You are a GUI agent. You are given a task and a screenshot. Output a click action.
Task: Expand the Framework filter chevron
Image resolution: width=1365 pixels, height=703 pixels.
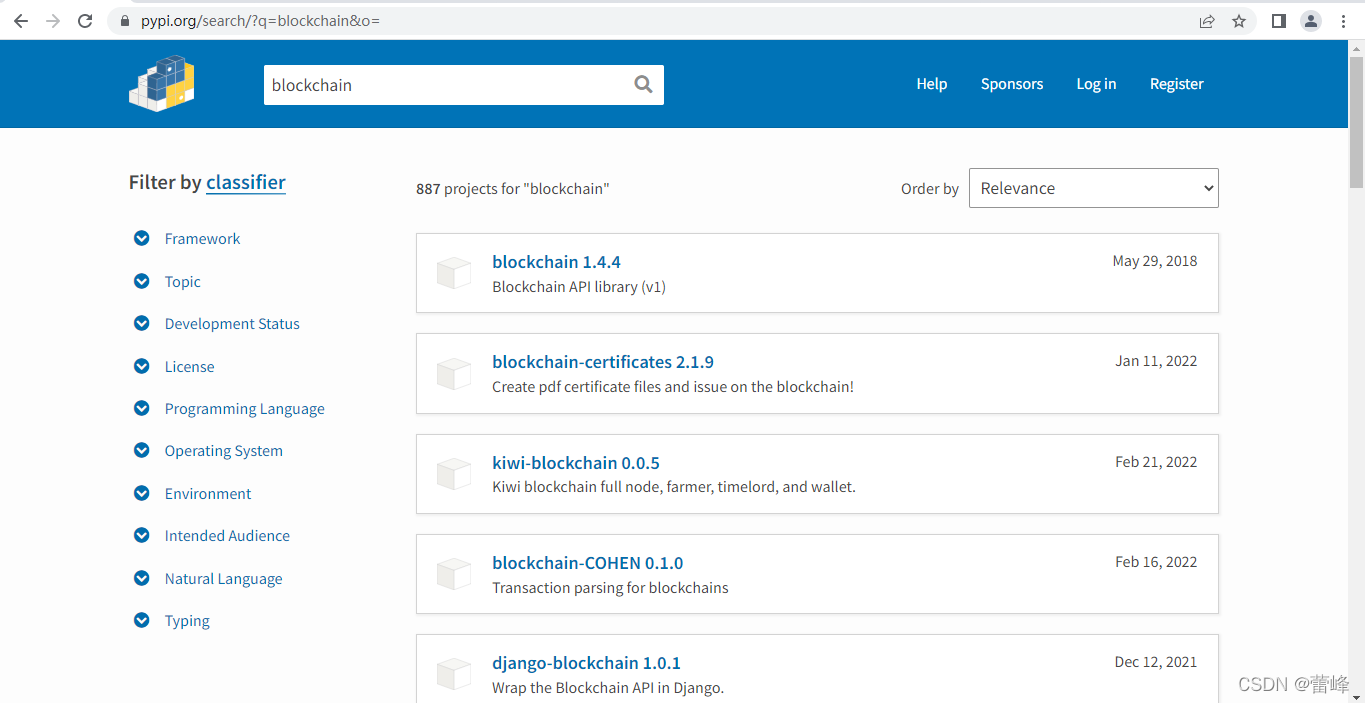142,238
